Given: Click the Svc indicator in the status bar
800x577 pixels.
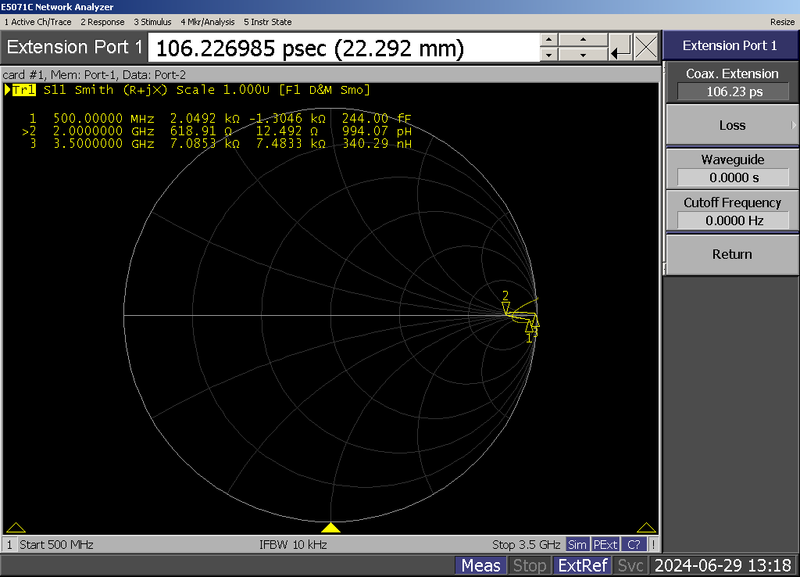Looking at the screenshot, I should [x=631, y=565].
